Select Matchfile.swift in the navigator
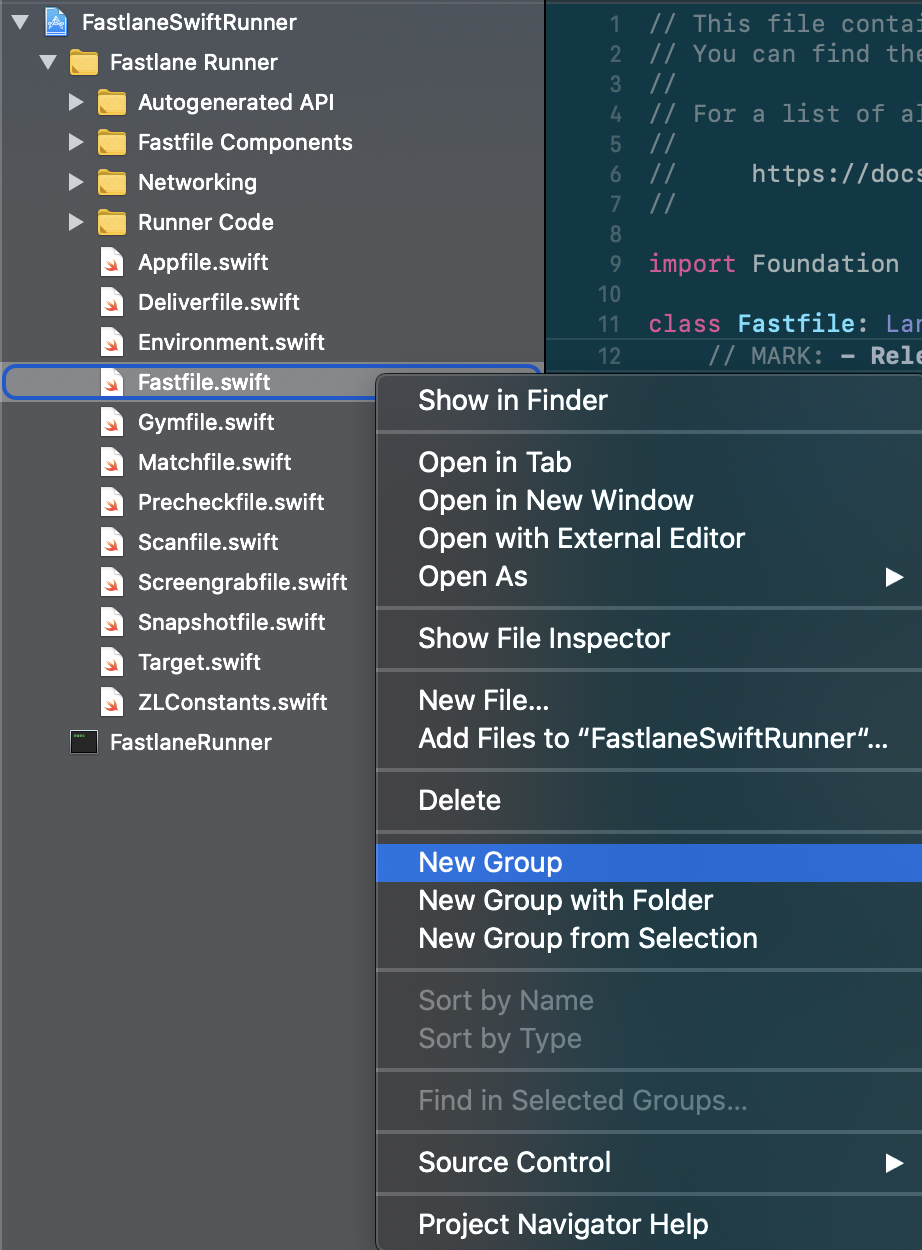The width and height of the screenshot is (922, 1250). click(x=215, y=462)
